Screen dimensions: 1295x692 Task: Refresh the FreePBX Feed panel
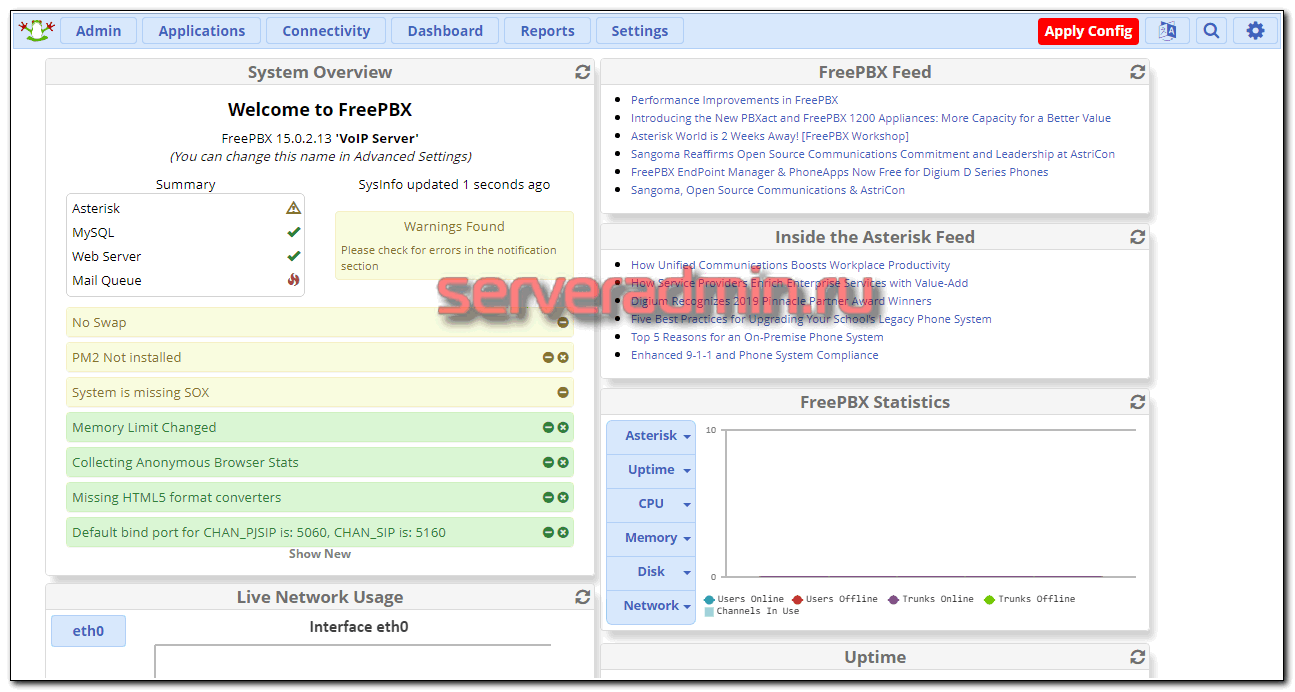pyautogui.click(x=1137, y=72)
